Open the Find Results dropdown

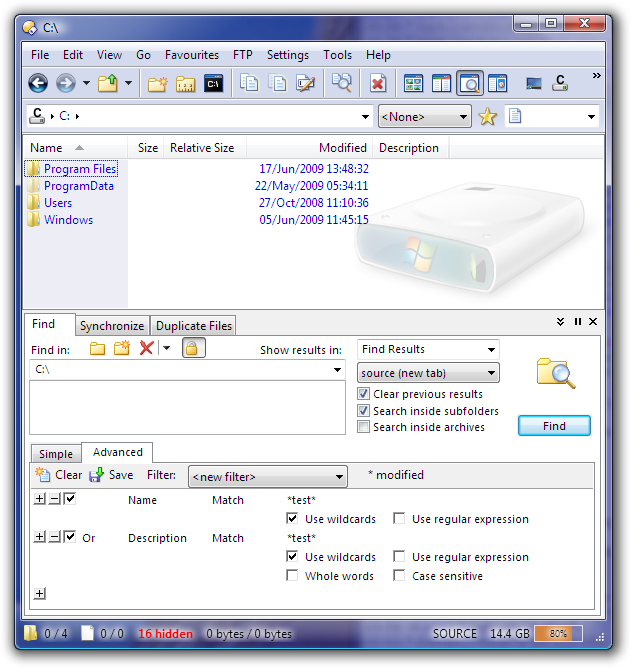[428, 350]
